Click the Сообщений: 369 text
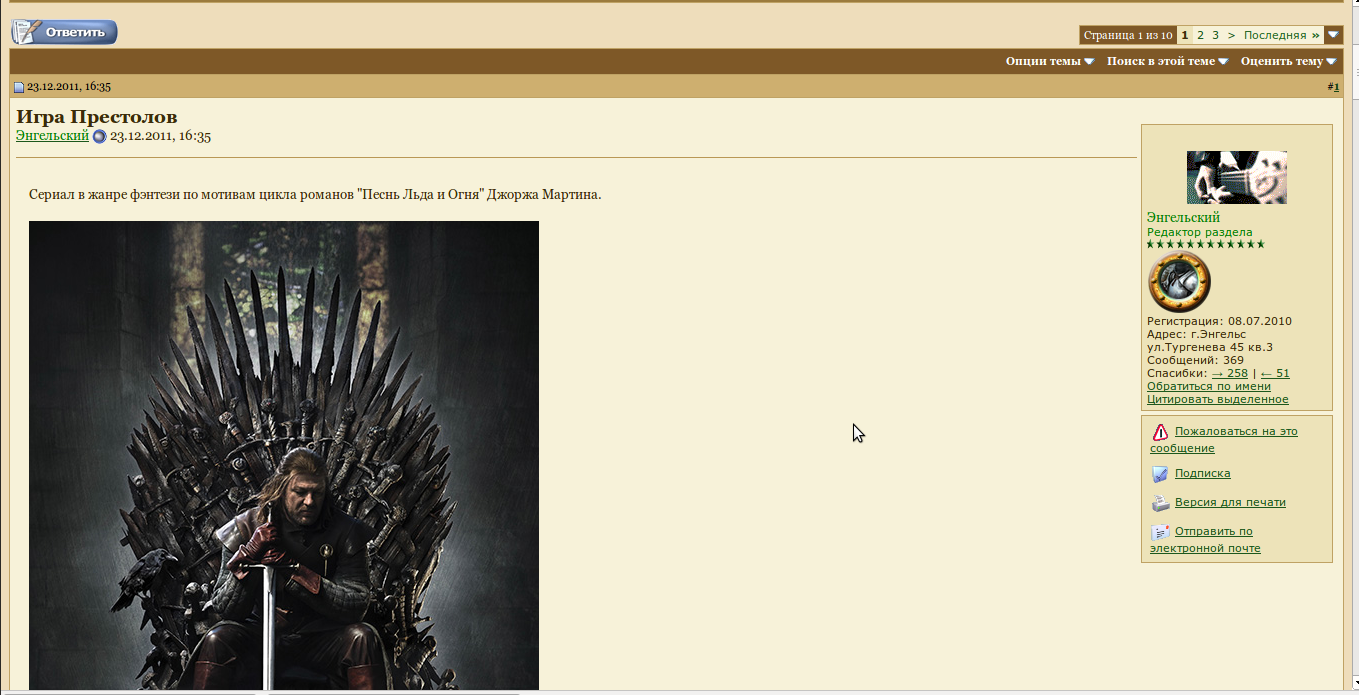 tap(1195, 360)
